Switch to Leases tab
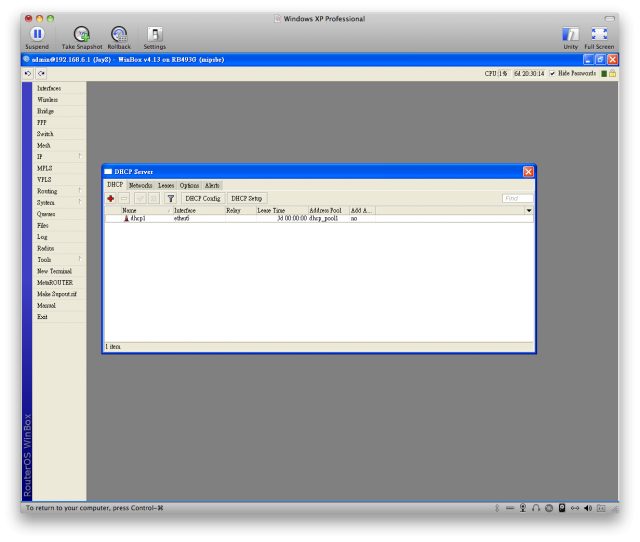The width and height of the screenshot is (640, 542). (166, 185)
